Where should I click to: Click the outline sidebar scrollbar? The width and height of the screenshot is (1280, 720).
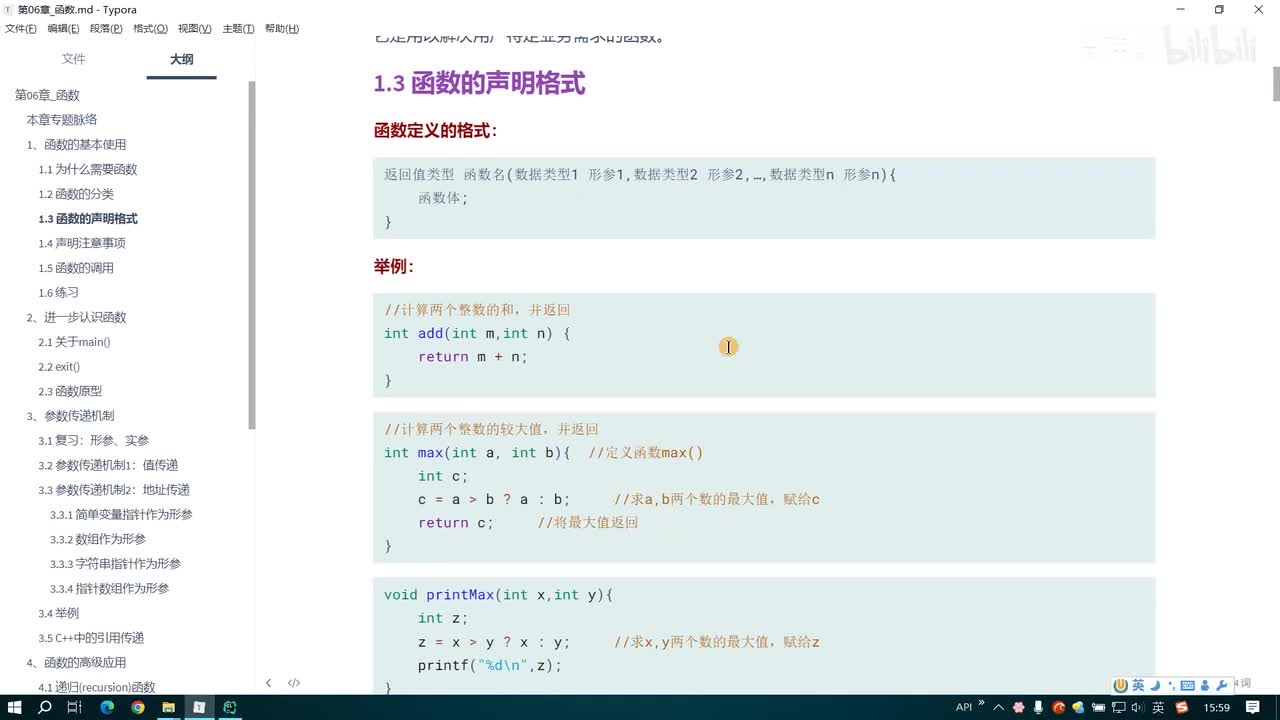(x=252, y=255)
